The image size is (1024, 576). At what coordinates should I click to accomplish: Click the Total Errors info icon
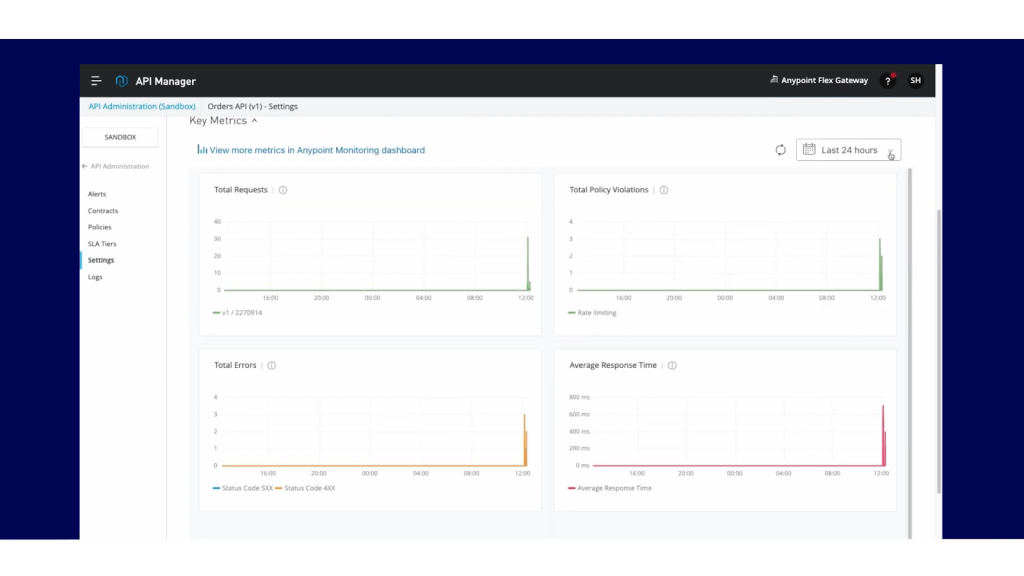(x=272, y=366)
